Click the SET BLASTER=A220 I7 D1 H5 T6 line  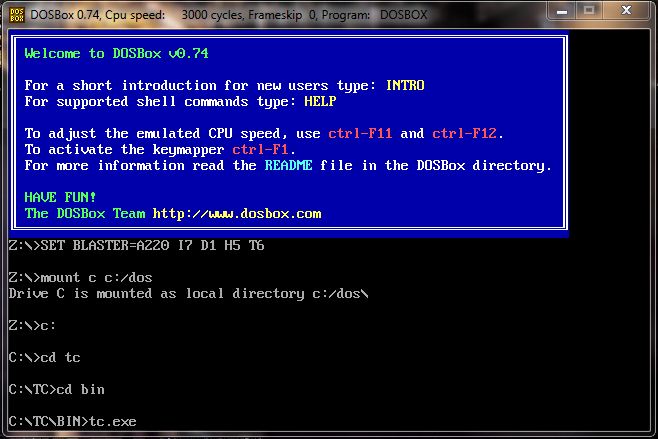pyautogui.click(x=136, y=245)
